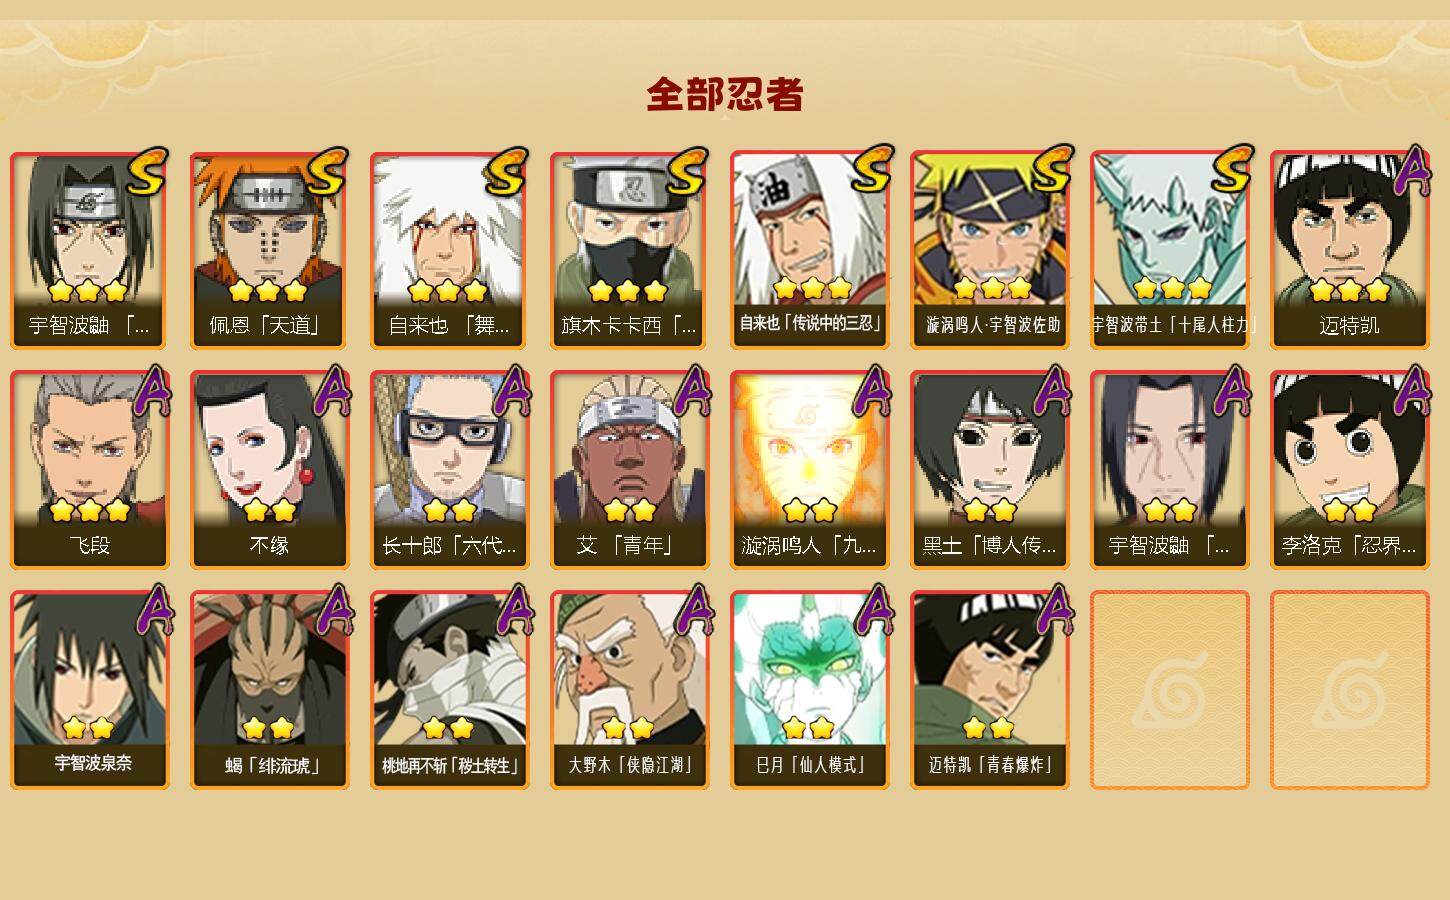Image resolution: width=1450 pixels, height=900 pixels.
Task: Click the 全部忍者 heading
Action: pyautogui.click(x=725, y=95)
